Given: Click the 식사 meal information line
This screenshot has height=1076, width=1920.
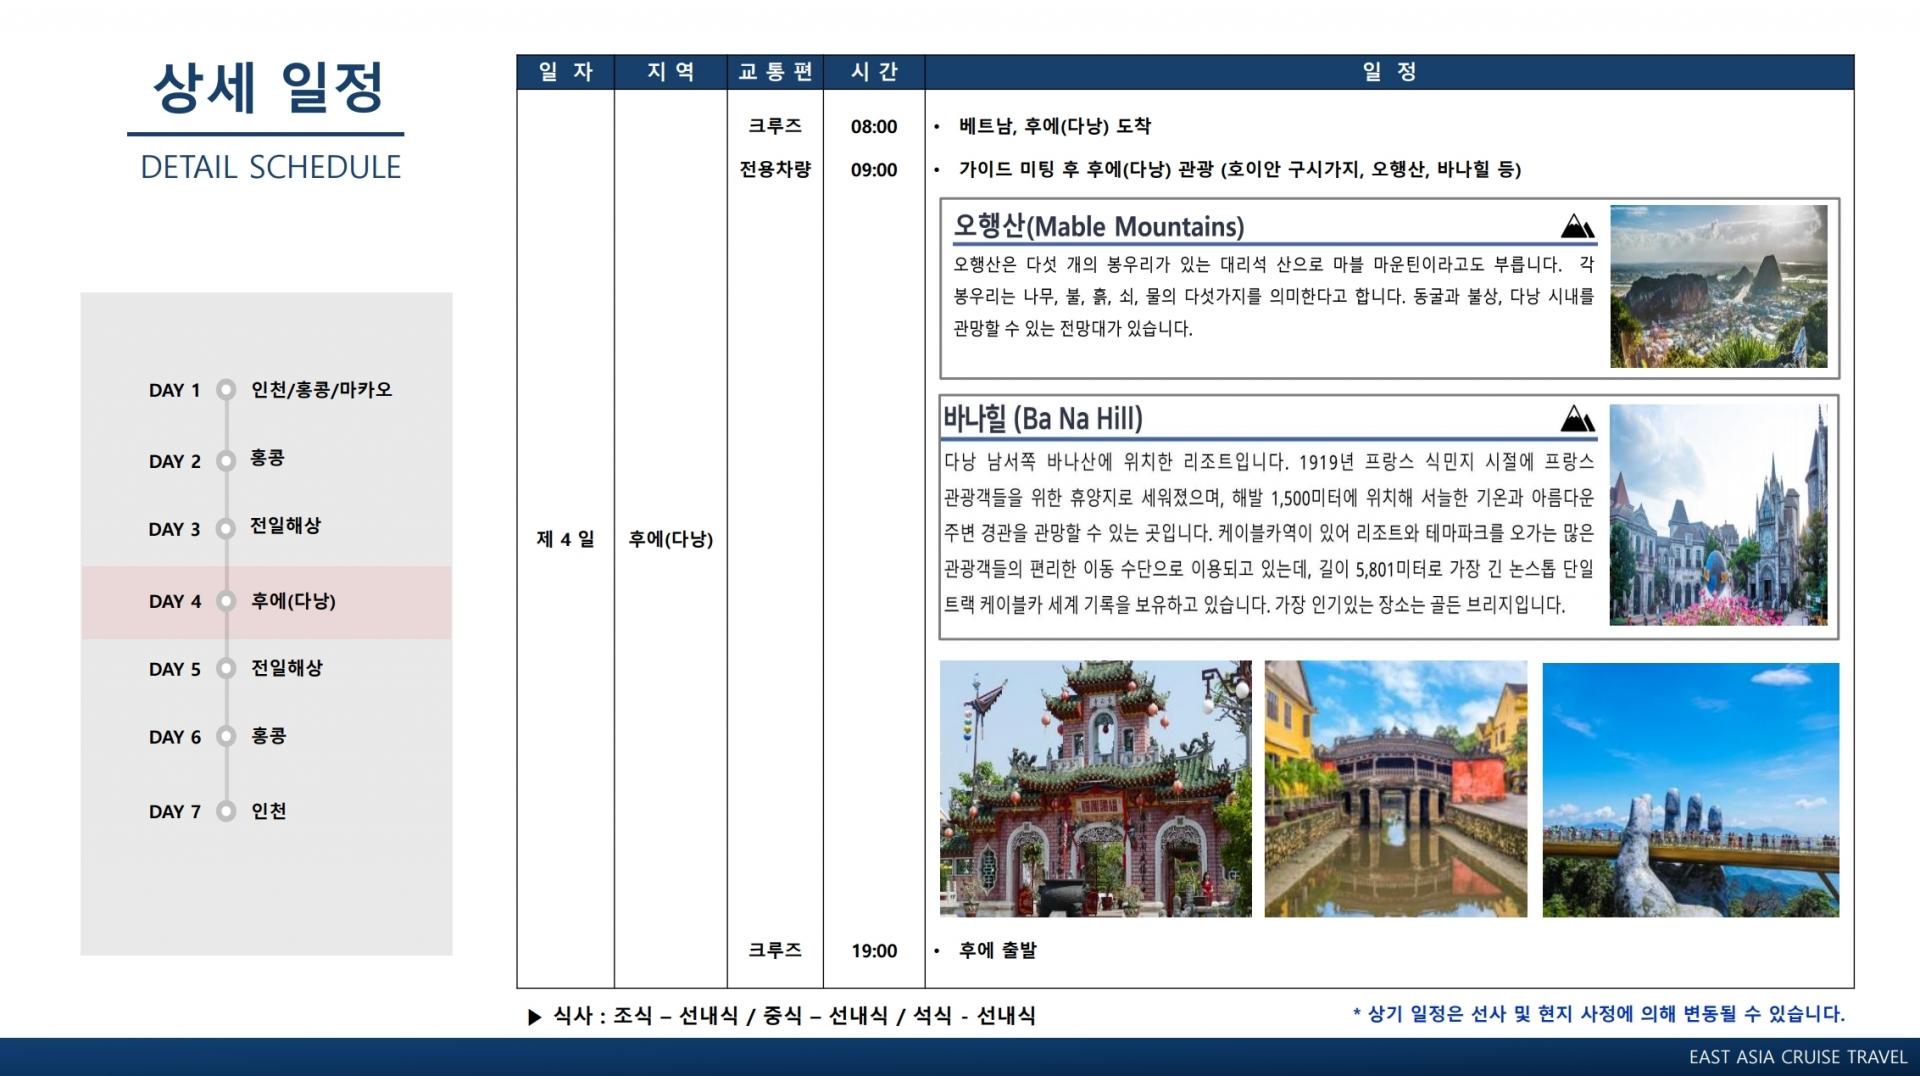Looking at the screenshot, I should [794, 1016].
